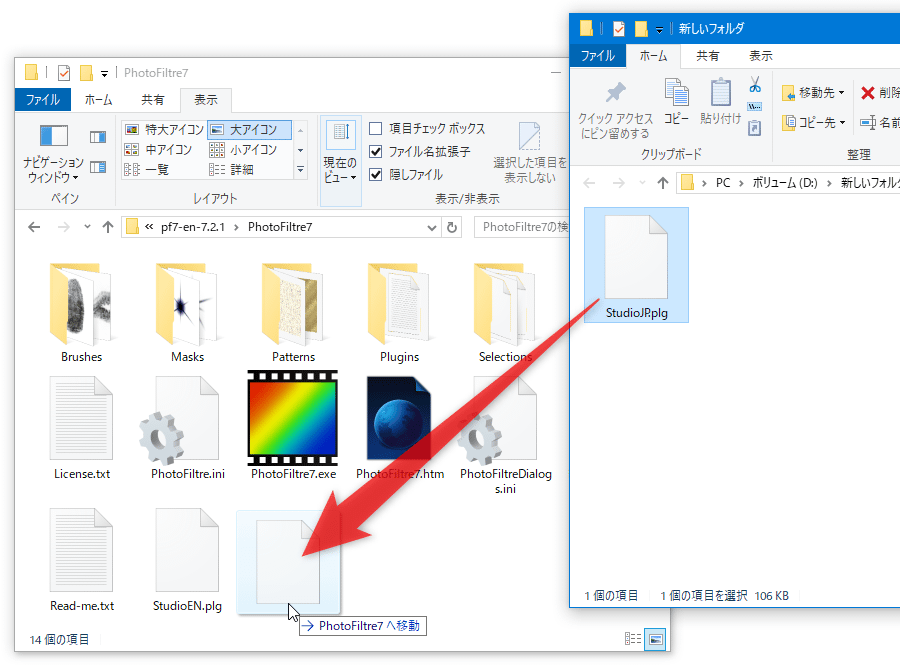
Task: Click Refresh button in PhotoFiltre7 address bar
Action: coord(452,227)
